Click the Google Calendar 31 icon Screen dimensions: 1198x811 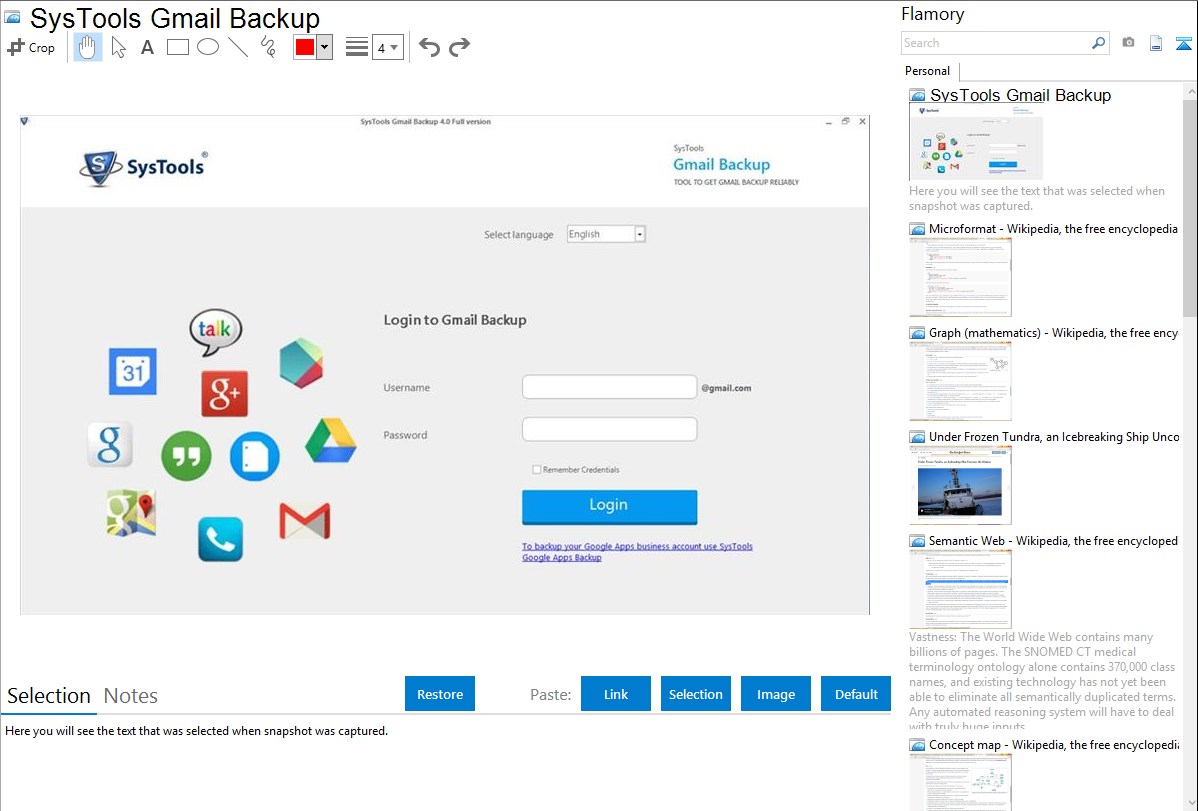pos(133,371)
